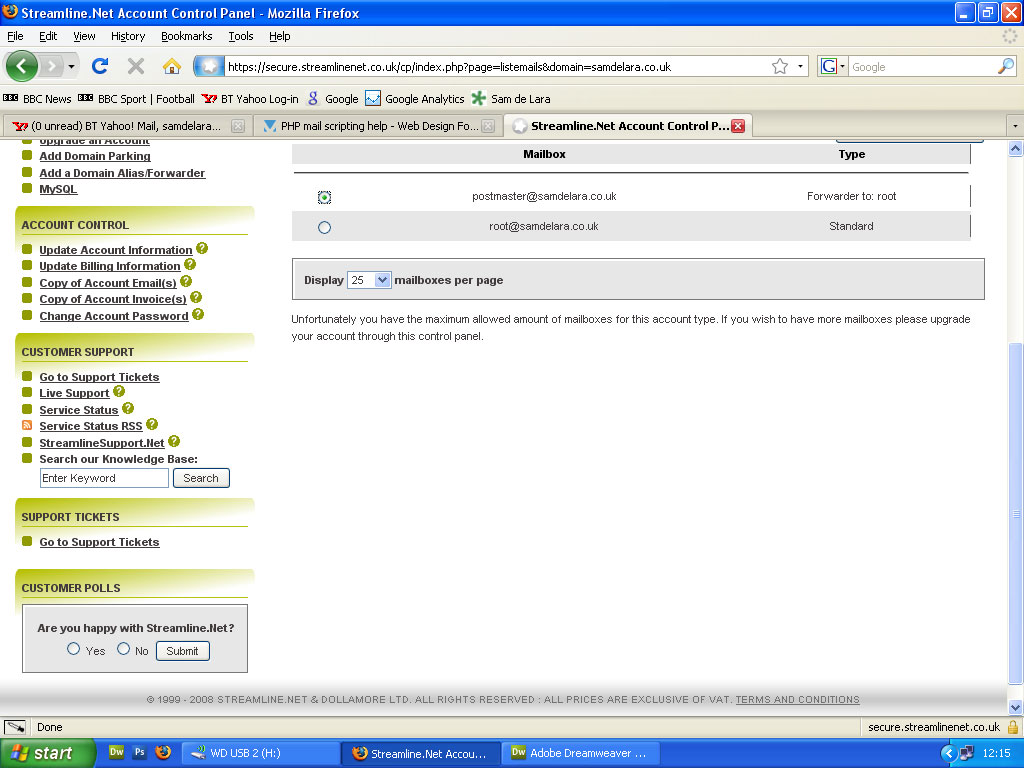Click help icon beside Copy of Account Invoice(s)
This screenshot has height=768, width=1024.
click(x=196, y=297)
